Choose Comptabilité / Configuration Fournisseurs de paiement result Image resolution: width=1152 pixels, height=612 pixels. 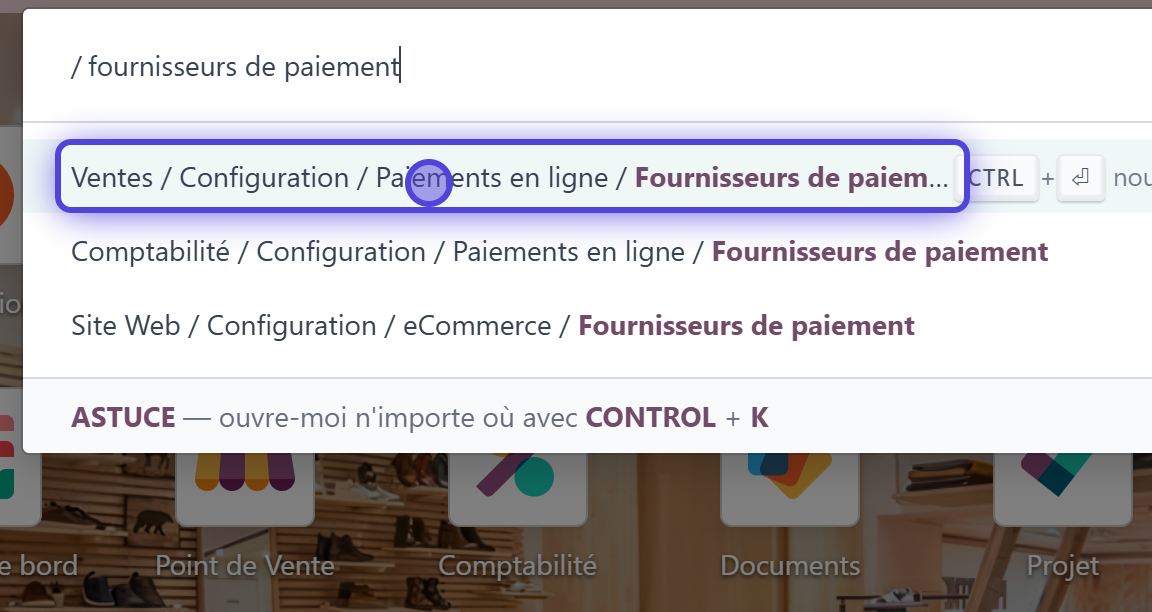559,251
